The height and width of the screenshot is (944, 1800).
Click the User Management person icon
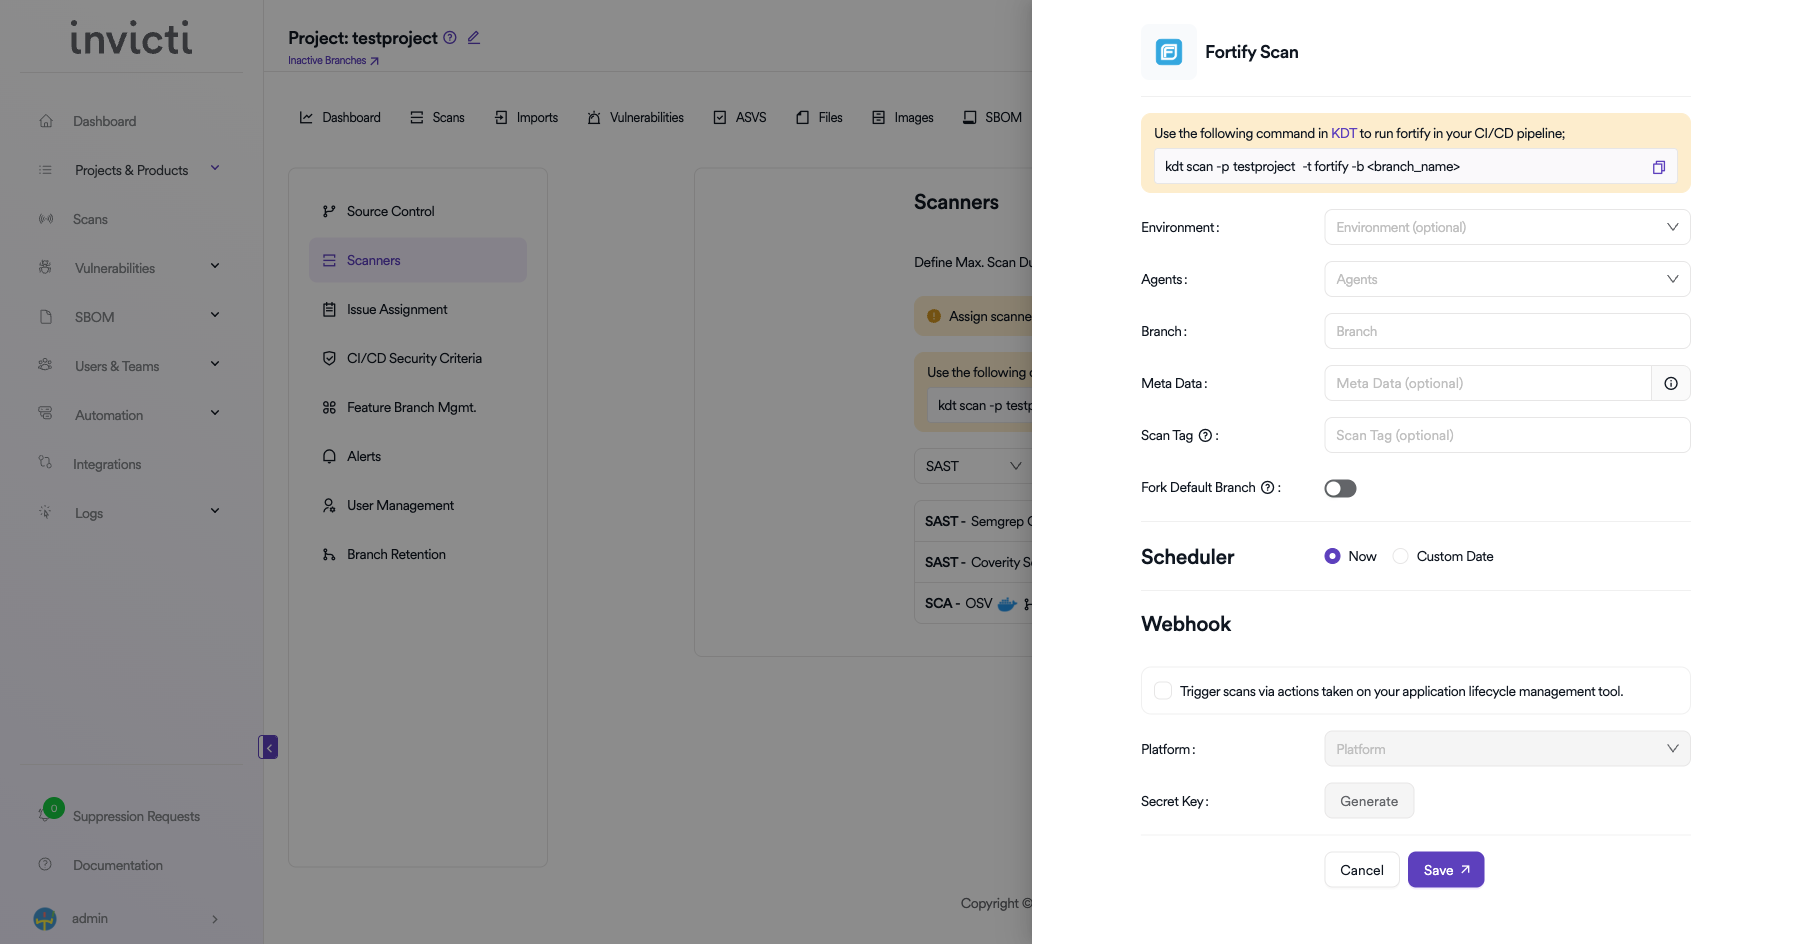329,505
